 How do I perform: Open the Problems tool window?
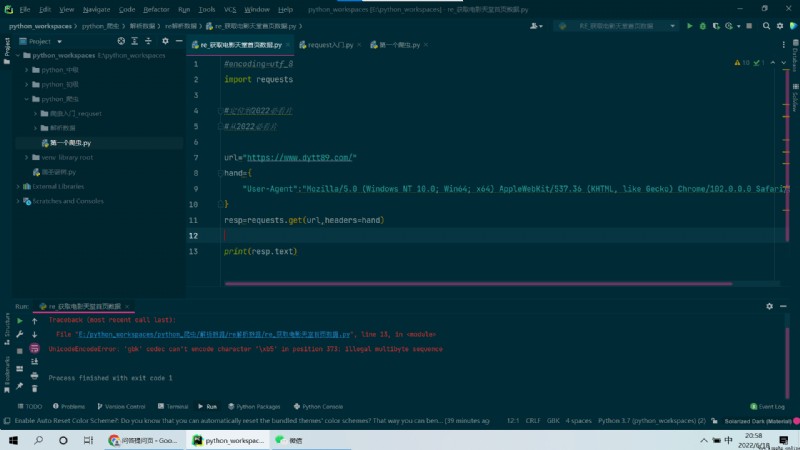pos(69,407)
